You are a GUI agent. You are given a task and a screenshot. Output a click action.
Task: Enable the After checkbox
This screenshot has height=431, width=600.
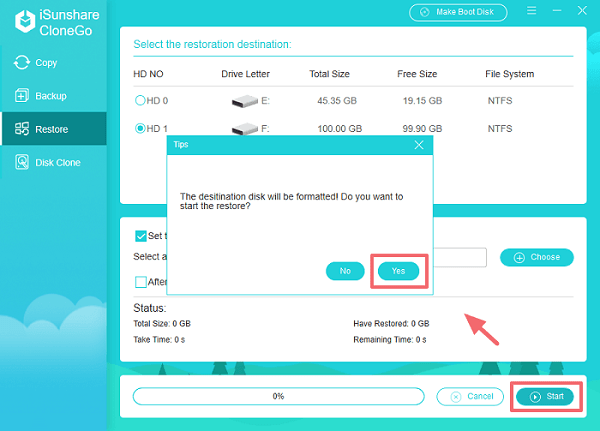141,282
